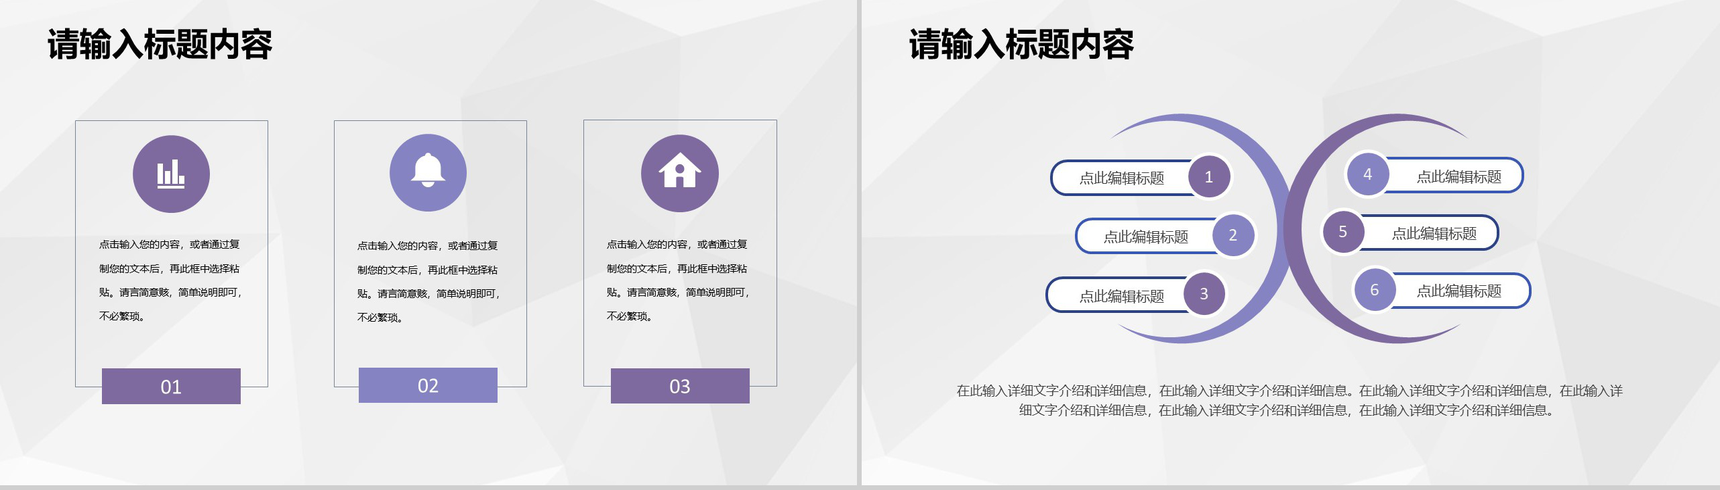The width and height of the screenshot is (1720, 490).
Task: Edit the 点此编辑标题 pill beside circle 2
Action: click(1145, 237)
